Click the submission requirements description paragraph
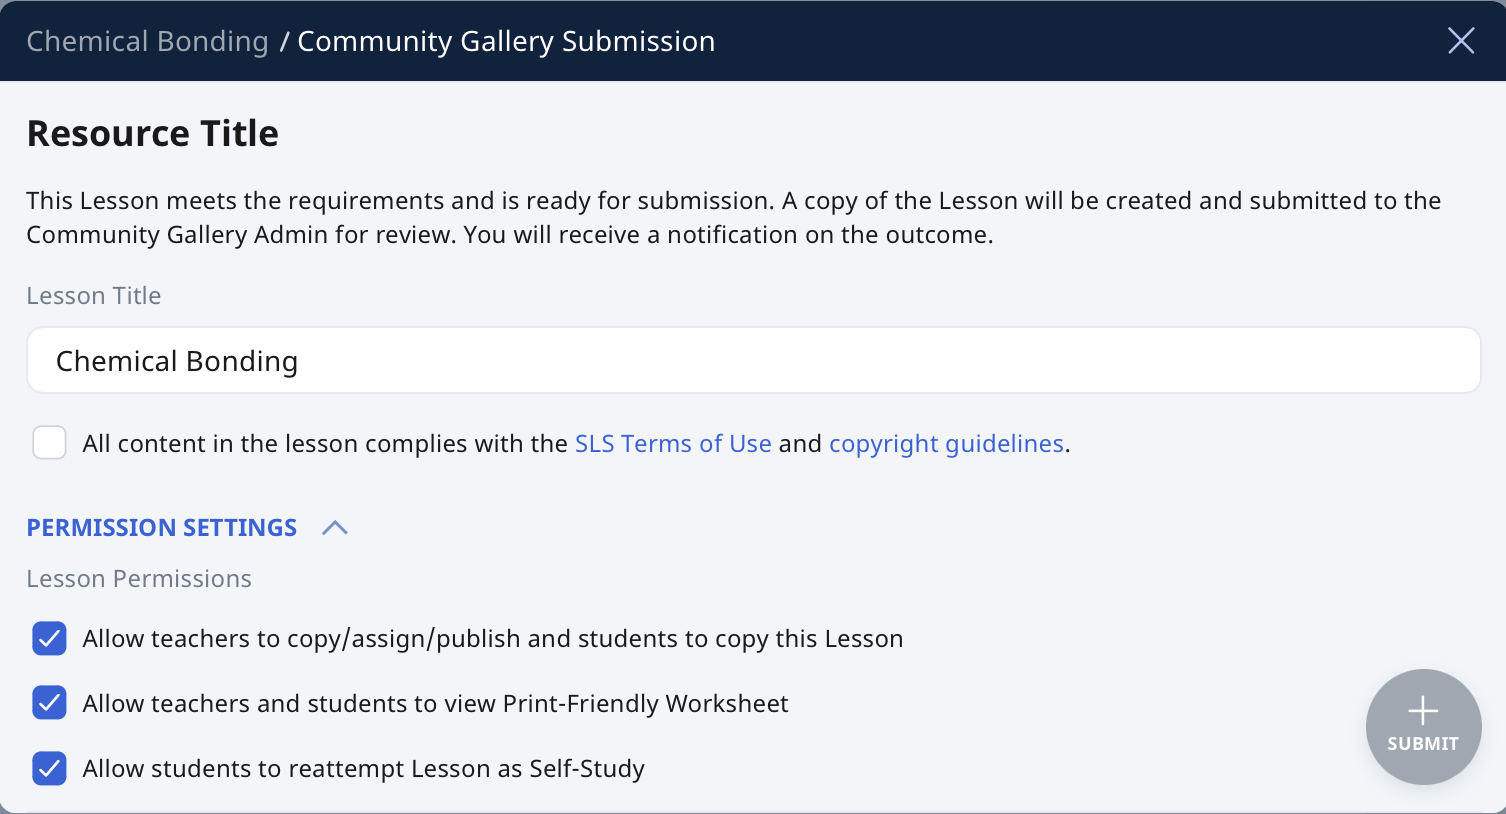 733,217
